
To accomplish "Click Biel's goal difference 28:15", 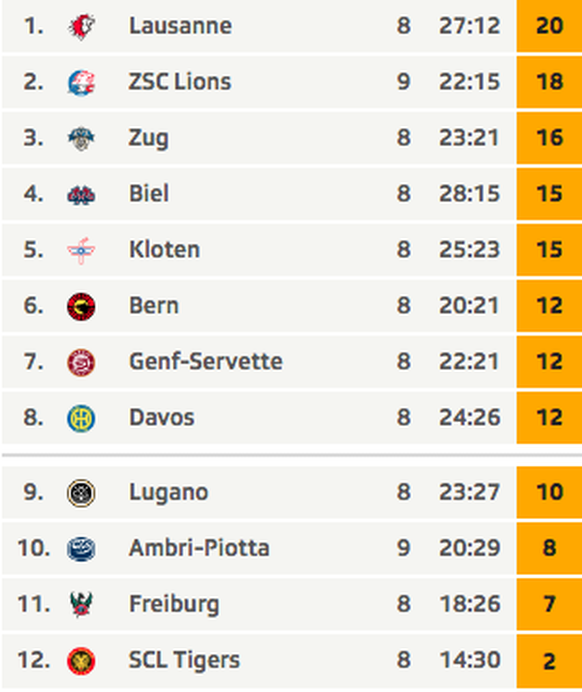I will [469, 194].
